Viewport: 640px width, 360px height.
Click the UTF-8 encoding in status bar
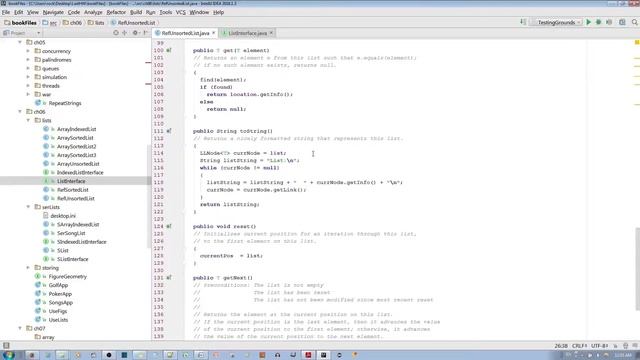(600, 346)
